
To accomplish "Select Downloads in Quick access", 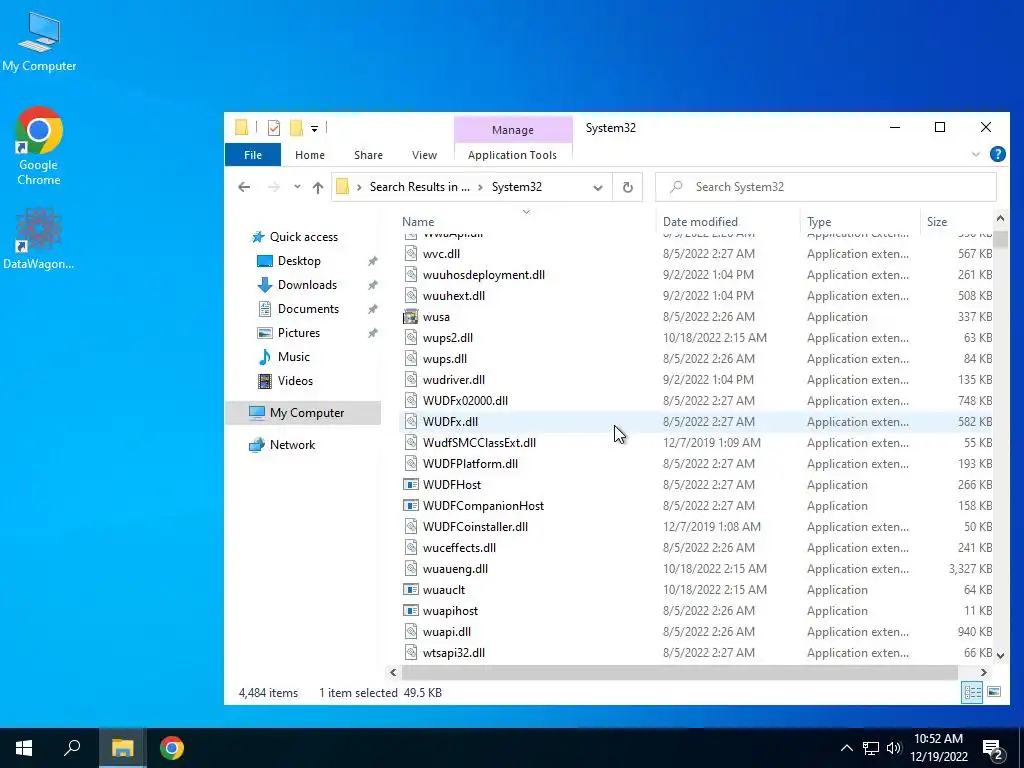I will point(308,285).
